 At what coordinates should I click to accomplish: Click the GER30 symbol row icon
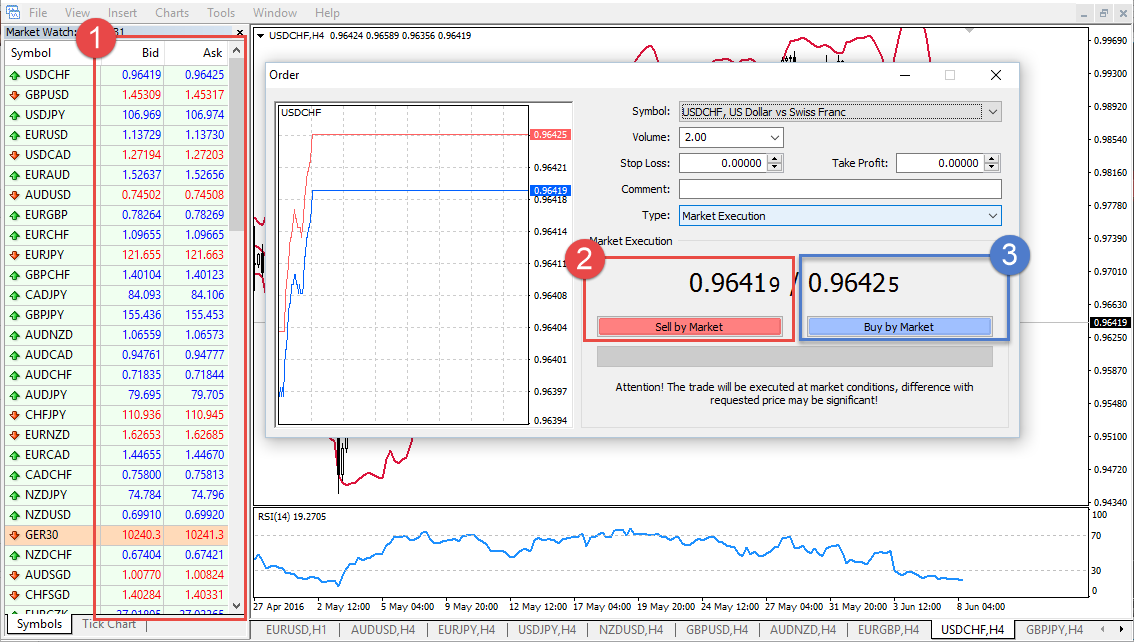[x=15, y=535]
